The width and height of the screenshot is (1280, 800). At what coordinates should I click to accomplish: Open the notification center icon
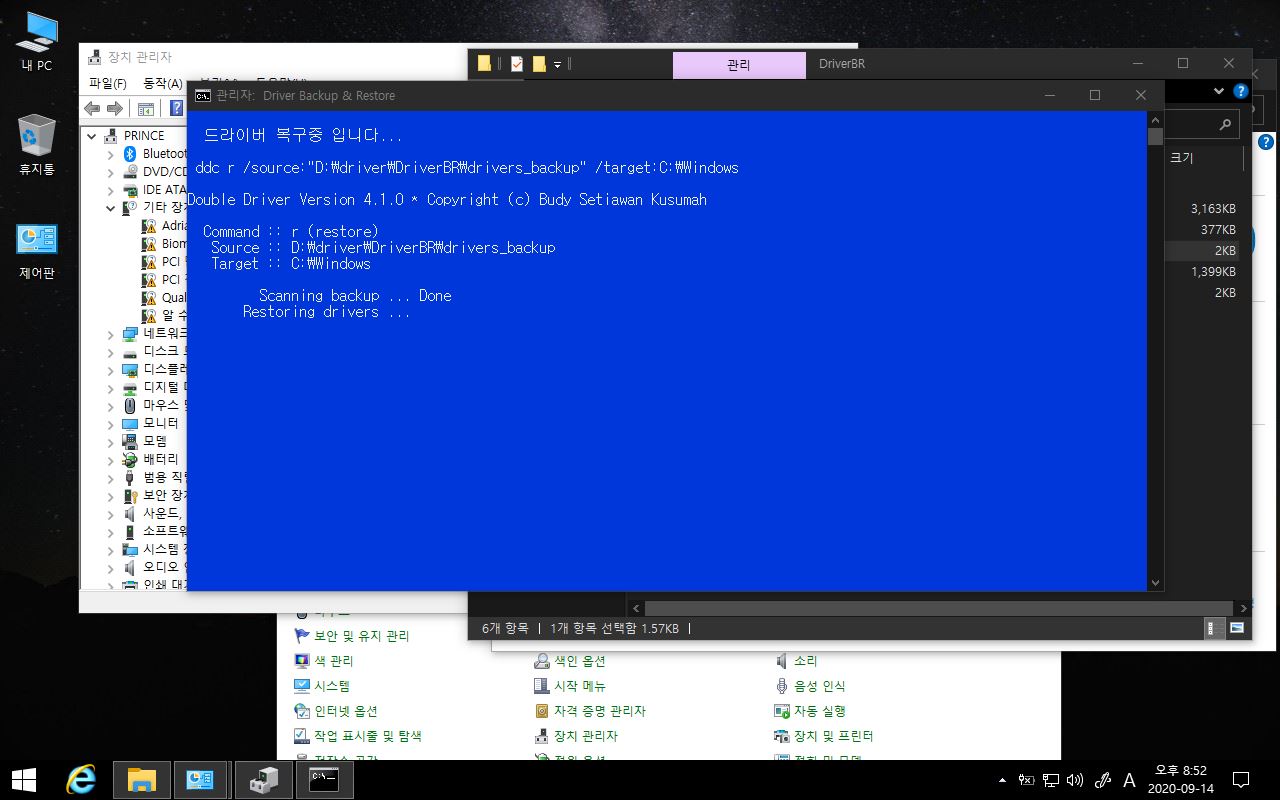(x=1241, y=779)
